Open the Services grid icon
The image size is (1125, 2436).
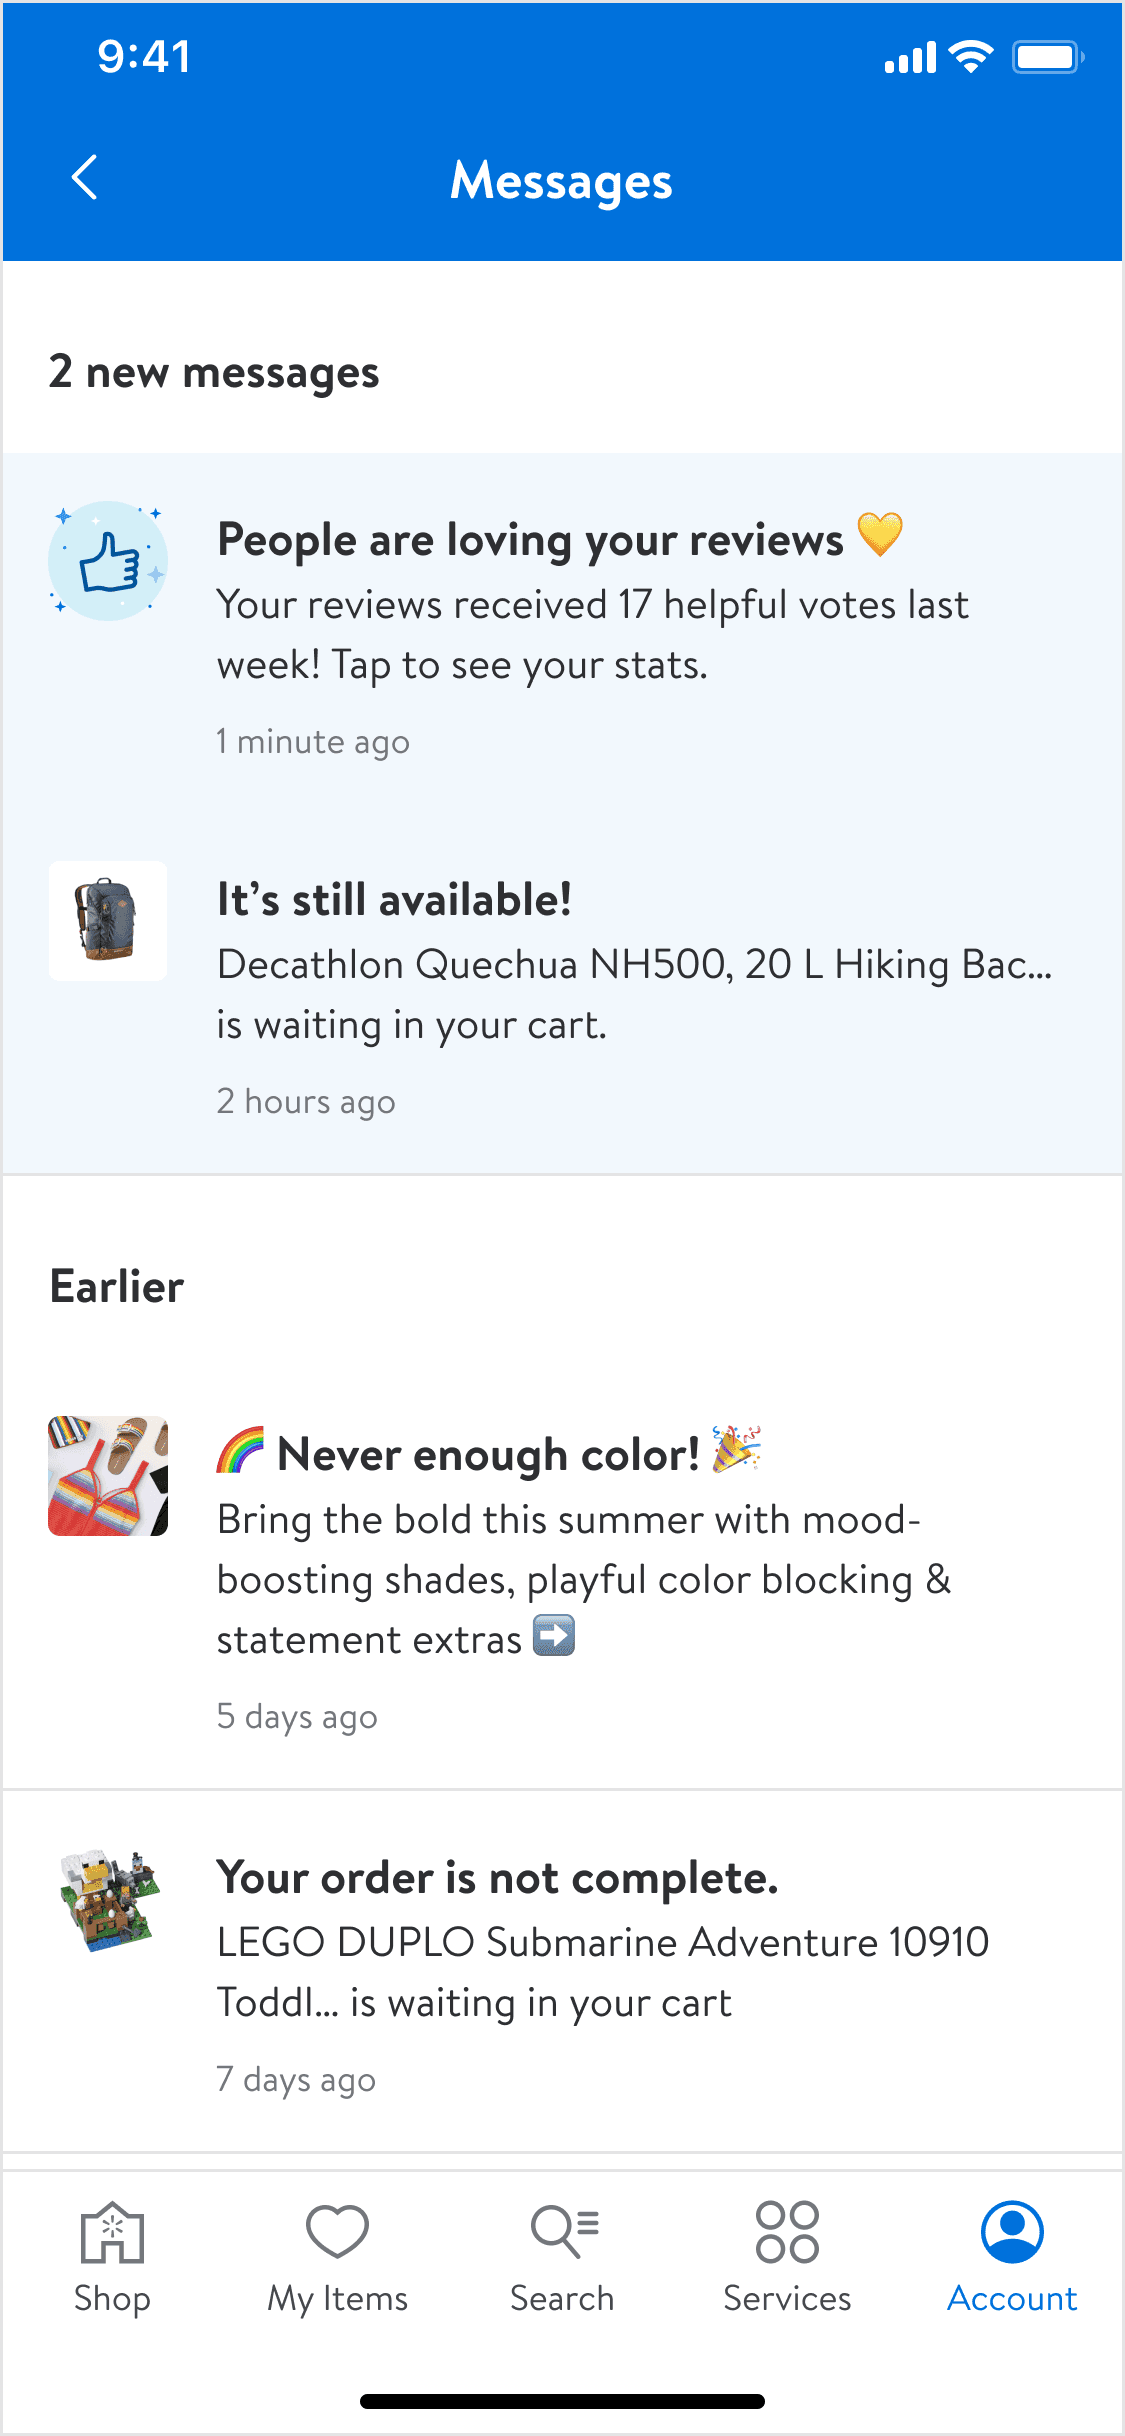click(787, 2231)
